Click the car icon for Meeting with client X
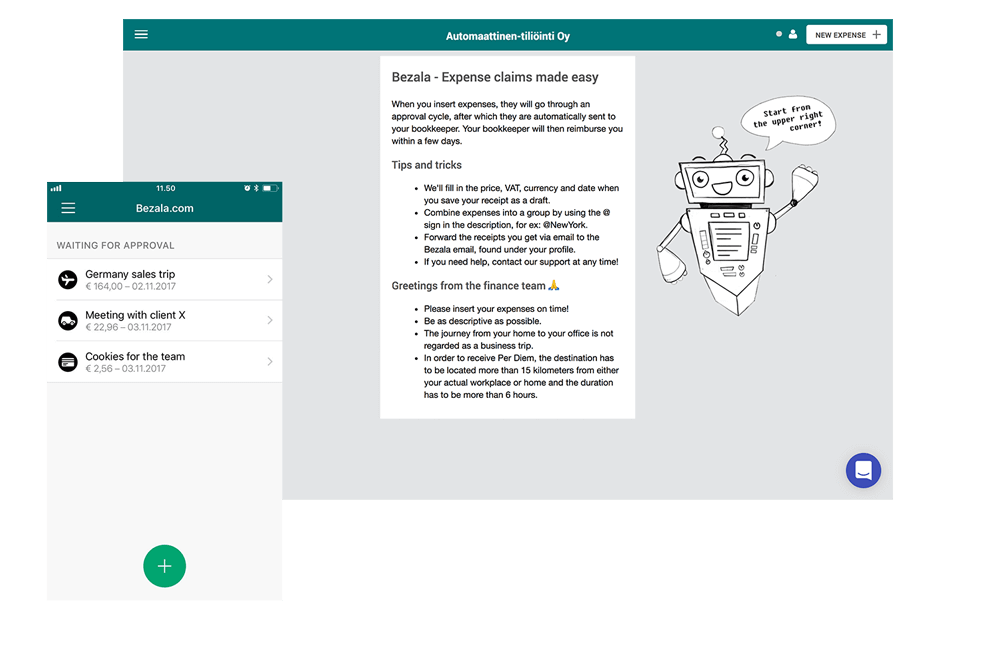 68,320
